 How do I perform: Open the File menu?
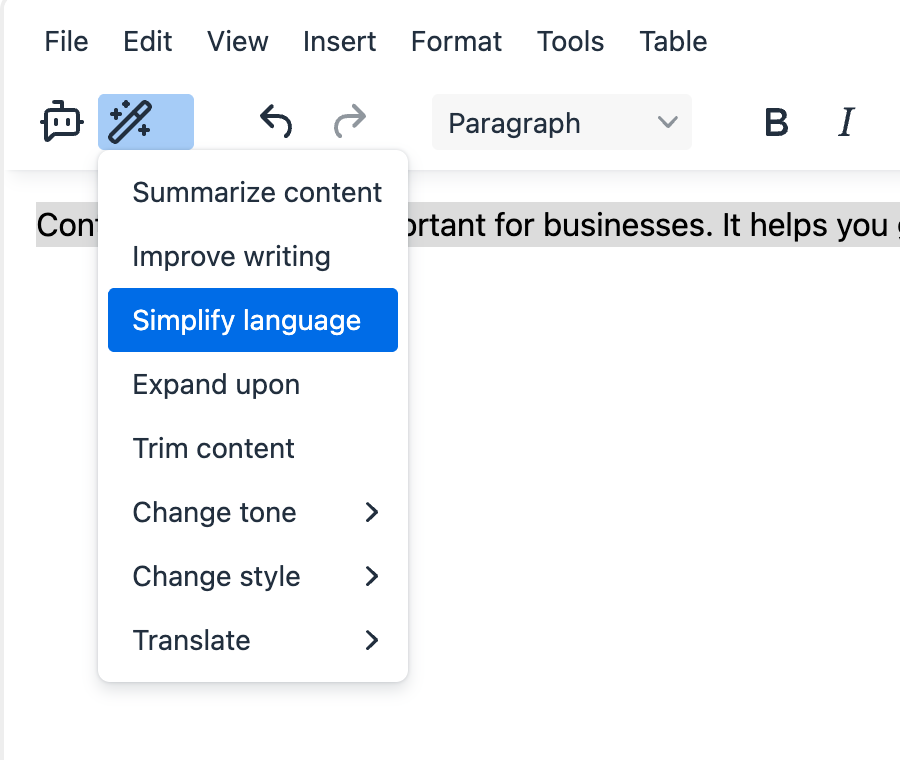click(66, 41)
